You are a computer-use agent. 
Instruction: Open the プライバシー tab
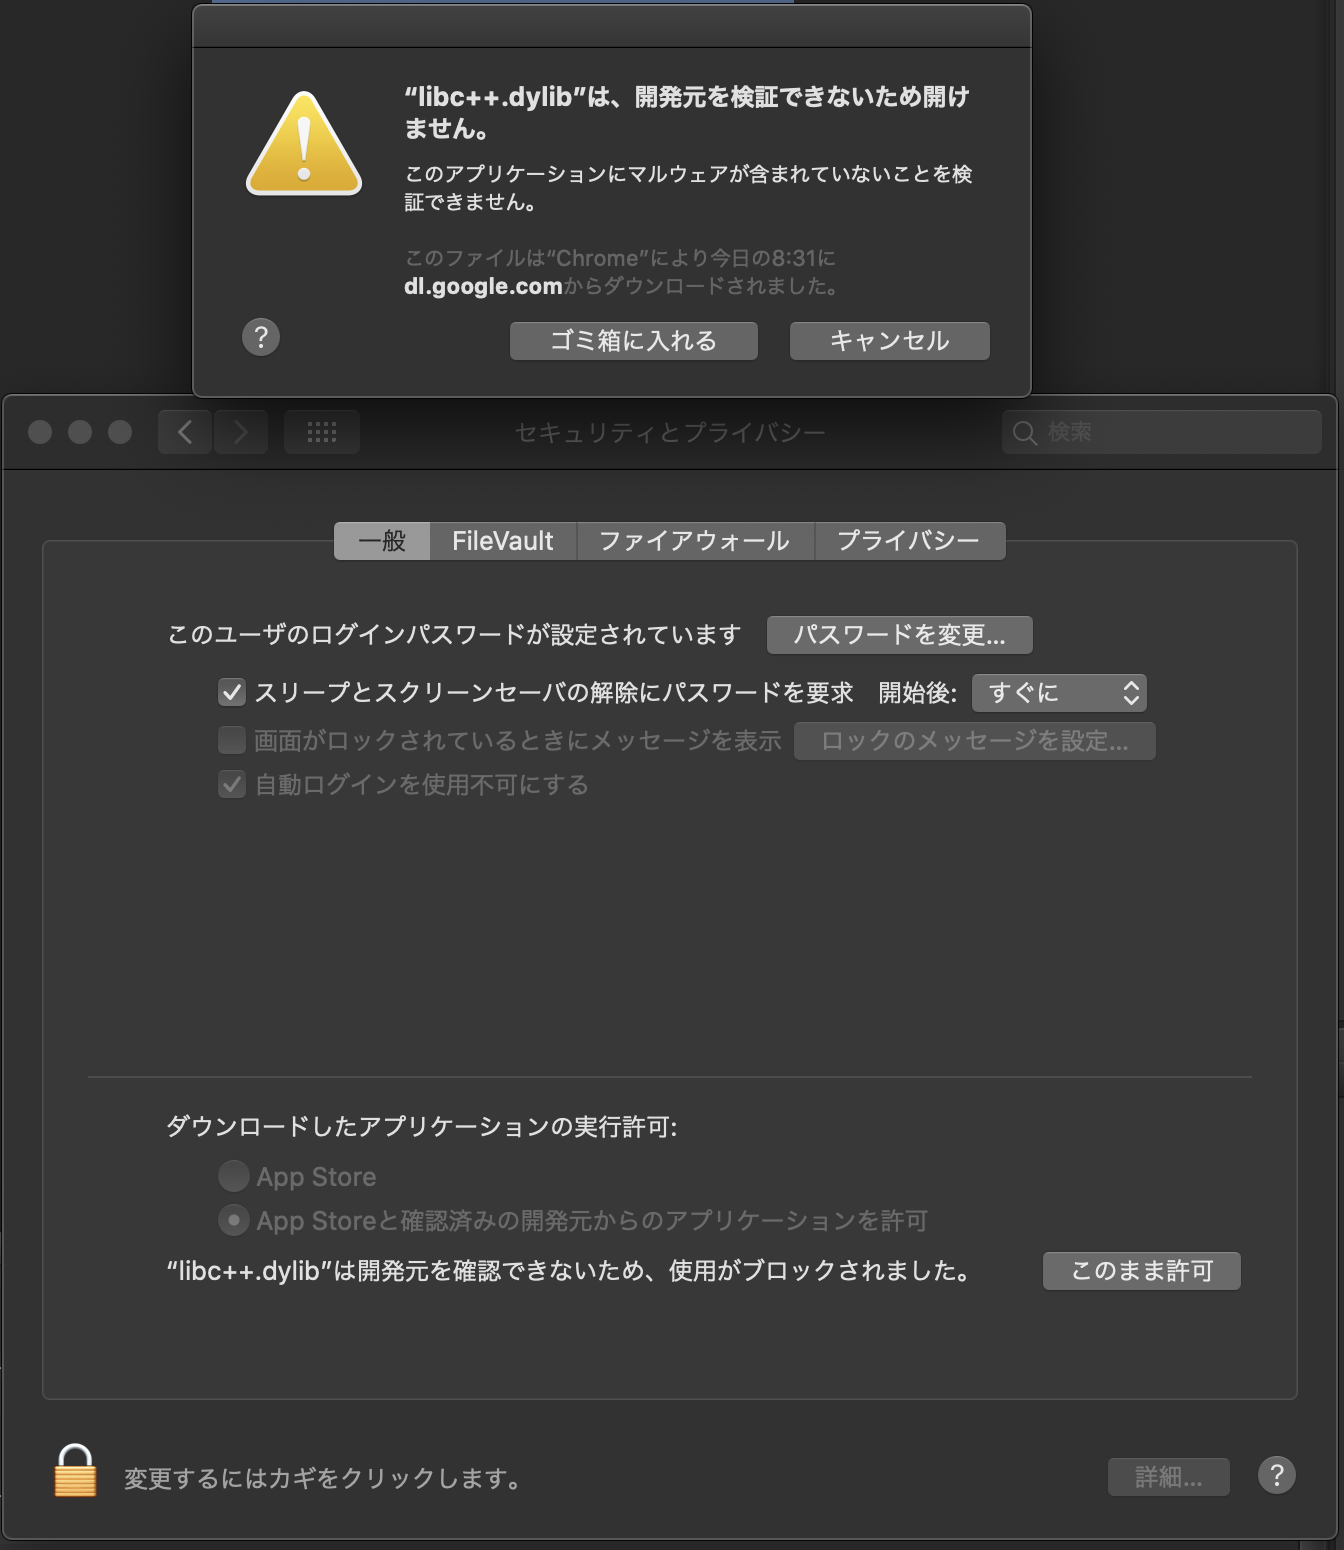[909, 541]
